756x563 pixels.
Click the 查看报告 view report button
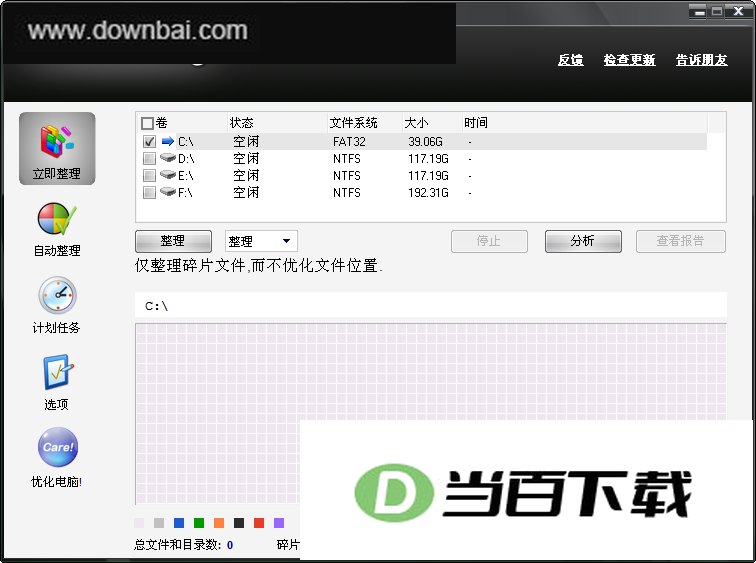[x=681, y=241]
